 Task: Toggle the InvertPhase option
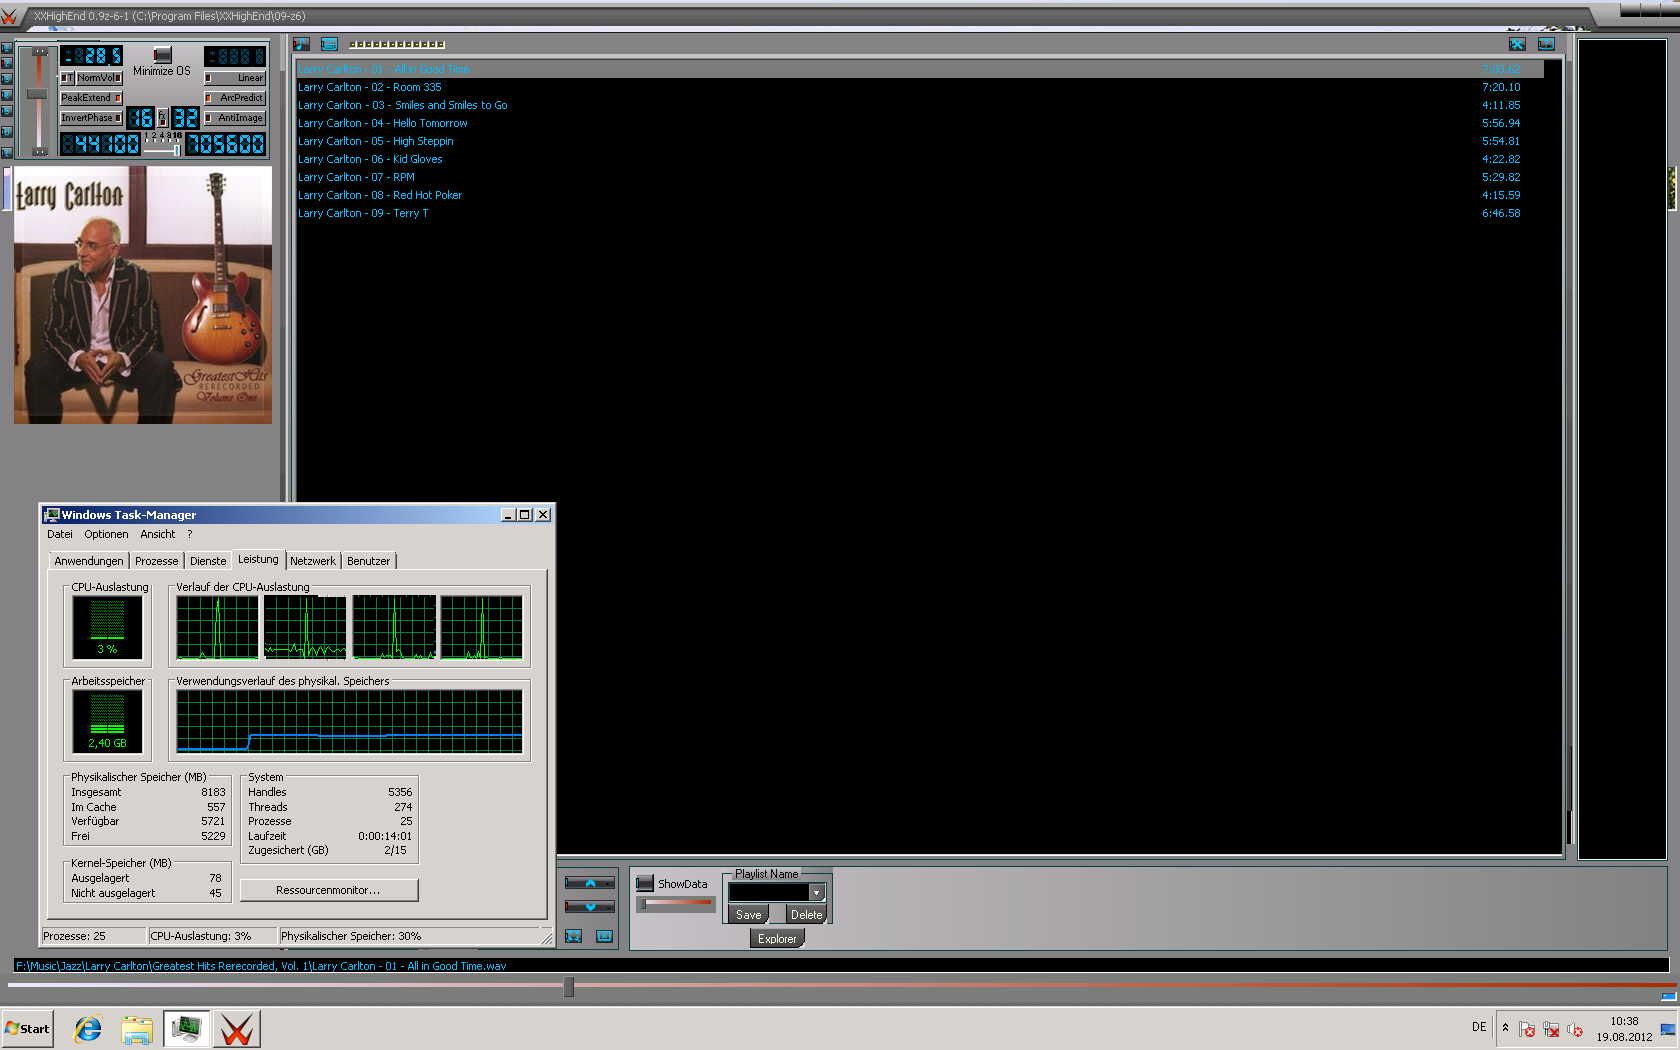[x=91, y=118]
